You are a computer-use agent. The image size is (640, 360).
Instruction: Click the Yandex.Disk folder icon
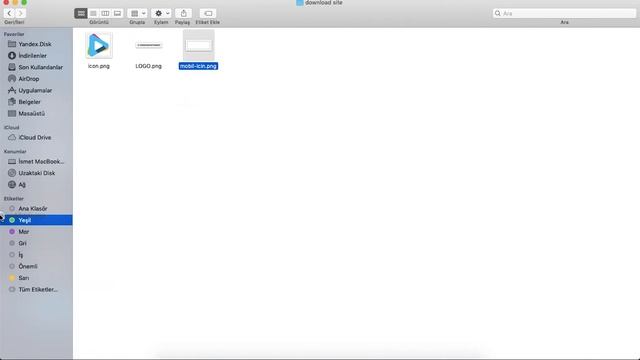click(x=12, y=44)
